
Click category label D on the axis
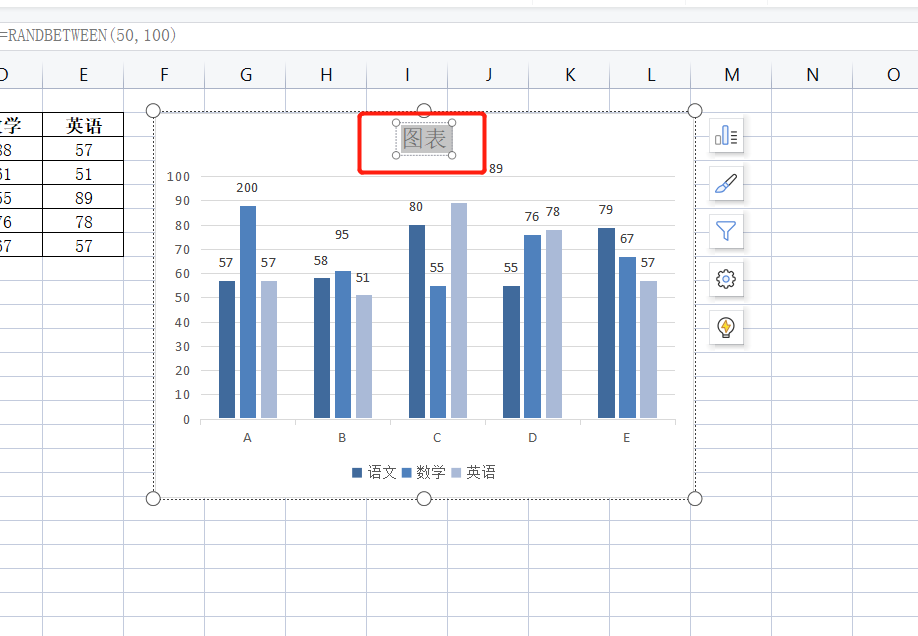pos(532,437)
